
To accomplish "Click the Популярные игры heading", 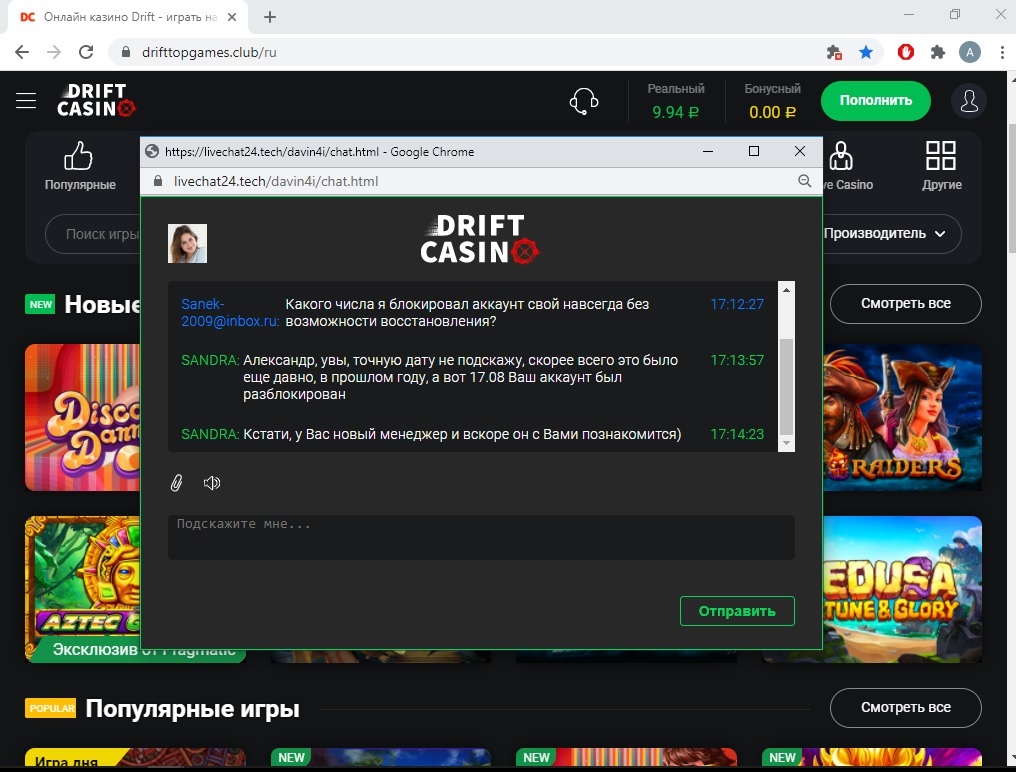I will tap(192, 708).
